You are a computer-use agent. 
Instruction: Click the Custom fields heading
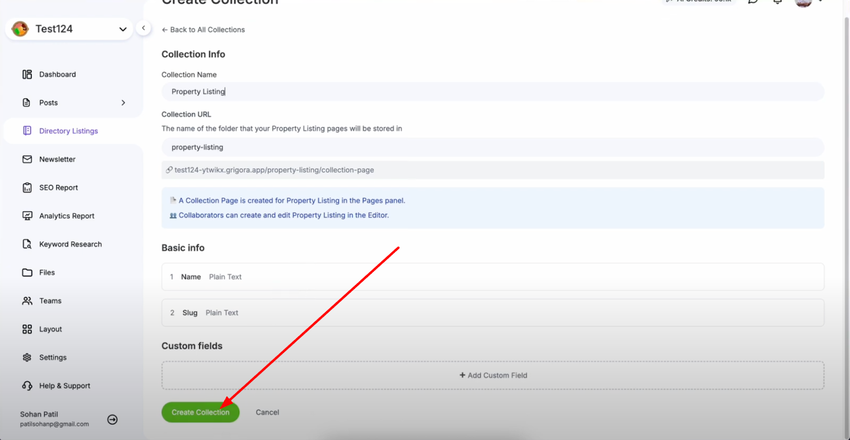click(192, 346)
